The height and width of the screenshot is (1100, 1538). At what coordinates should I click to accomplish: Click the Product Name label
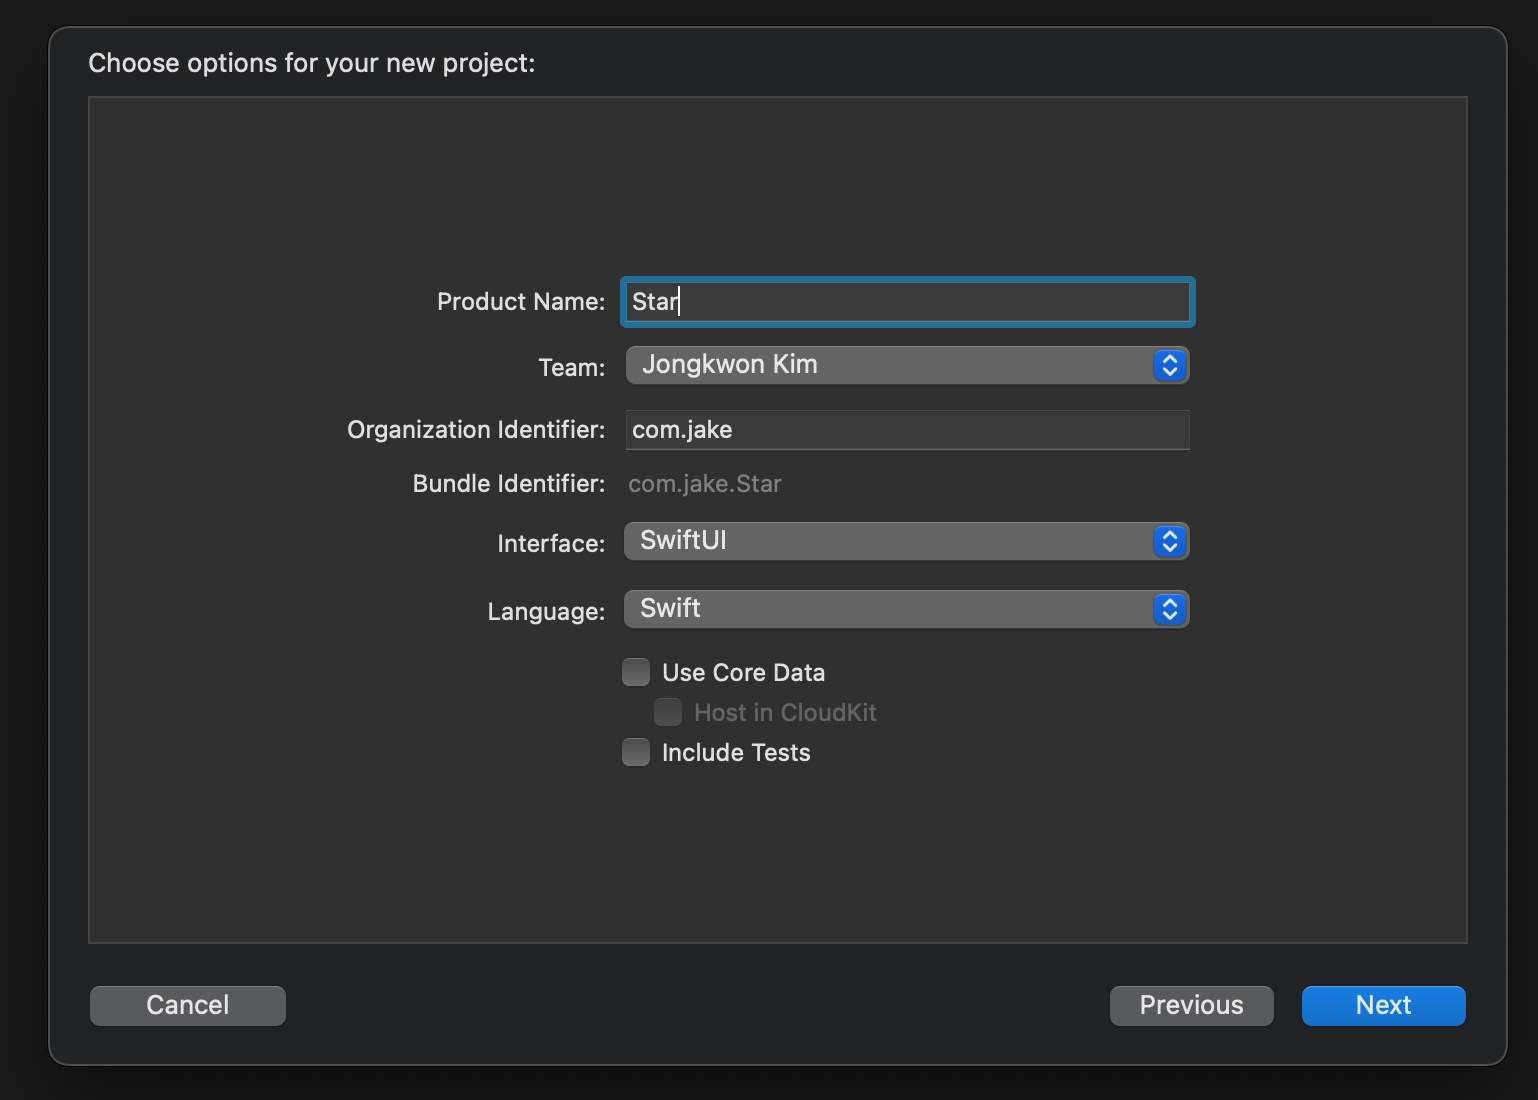(521, 302)
